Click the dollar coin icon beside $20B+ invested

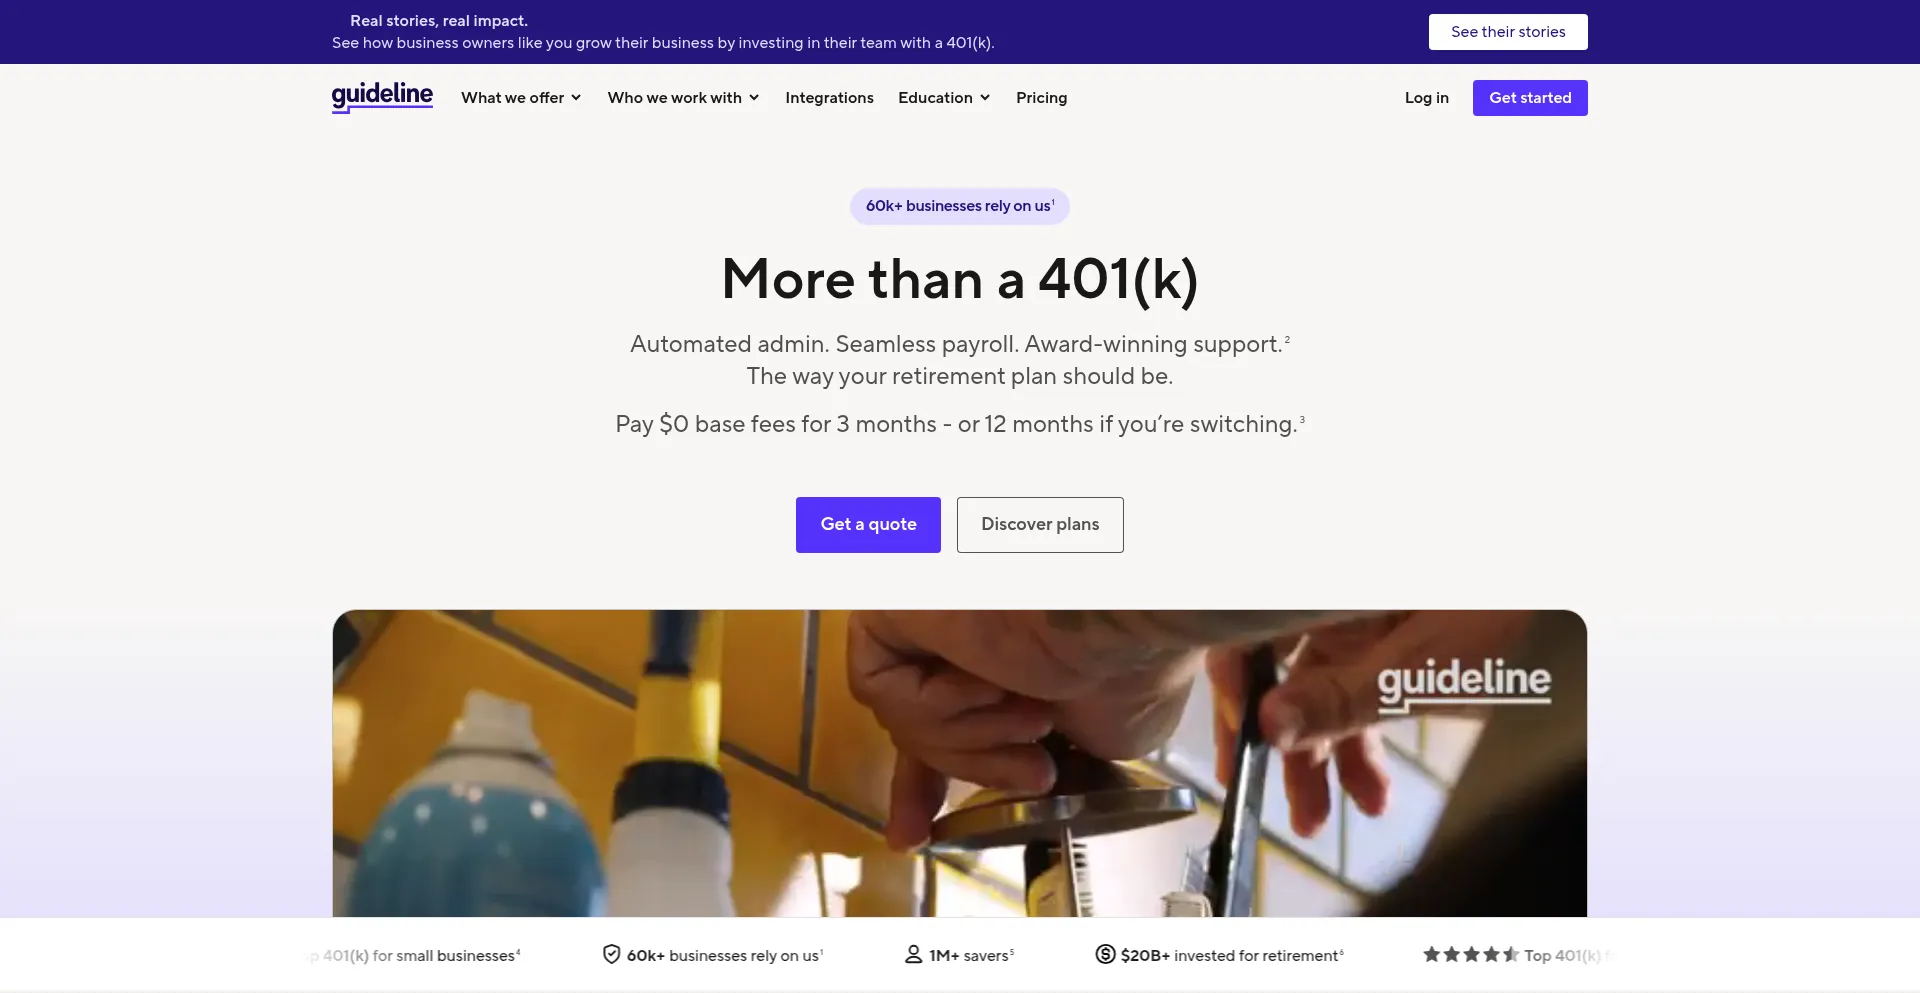click(x=1105, y=955)
